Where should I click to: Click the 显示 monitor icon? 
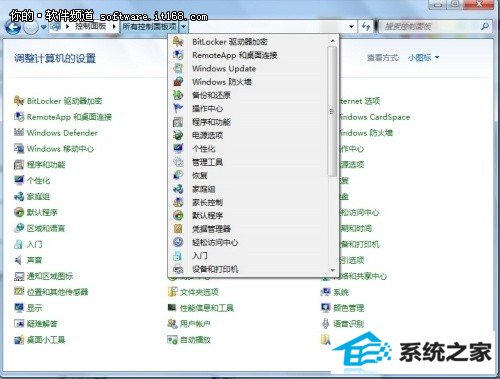(x=19, y=308)
